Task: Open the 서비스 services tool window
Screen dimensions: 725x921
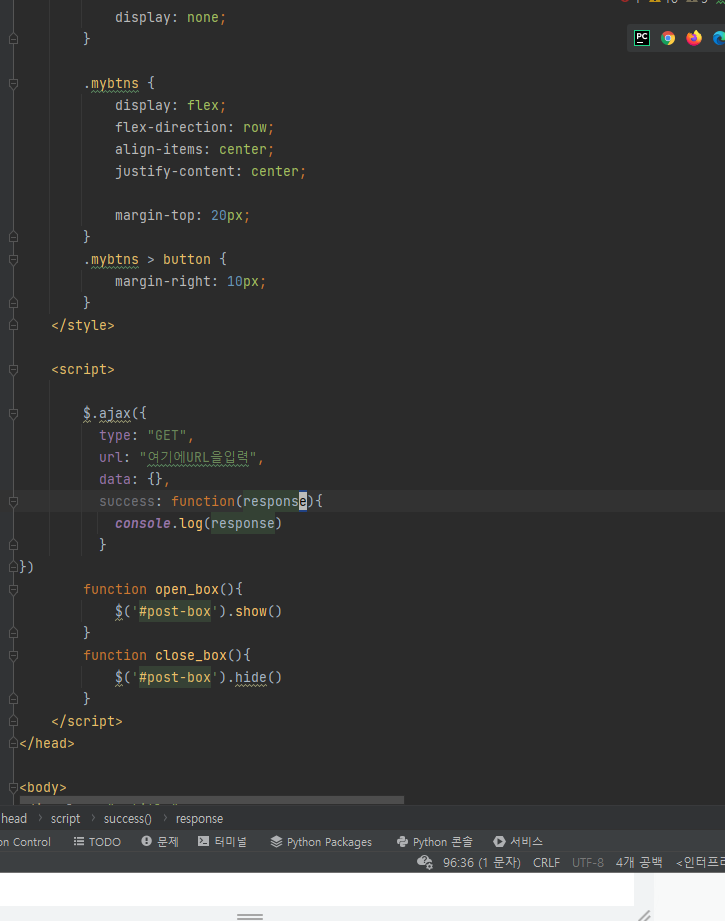Action: tap(518, 842)
